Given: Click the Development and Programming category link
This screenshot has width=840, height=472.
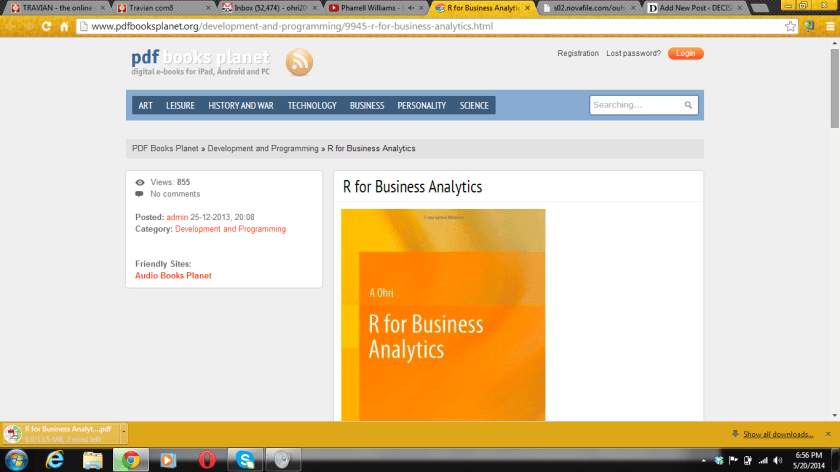Looking at the screenshot, I should click(x=230, y=229).
